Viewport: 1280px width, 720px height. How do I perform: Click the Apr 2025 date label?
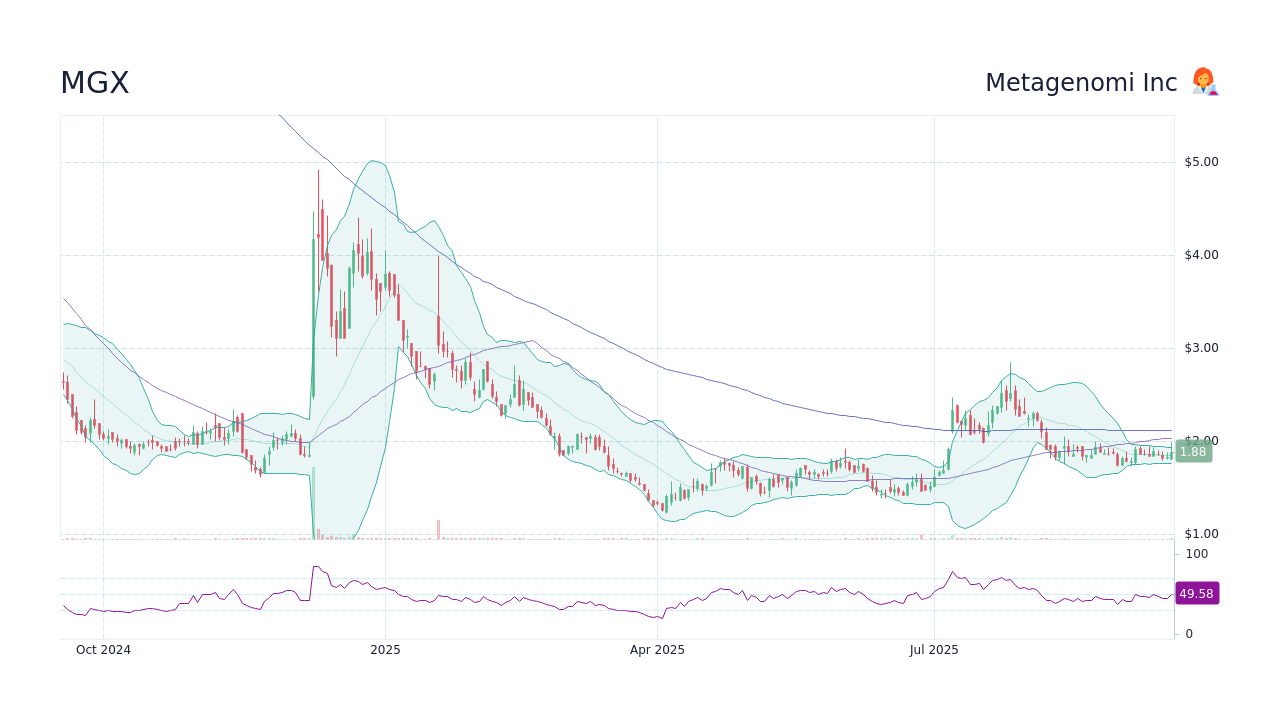click(x=657, y=649)
